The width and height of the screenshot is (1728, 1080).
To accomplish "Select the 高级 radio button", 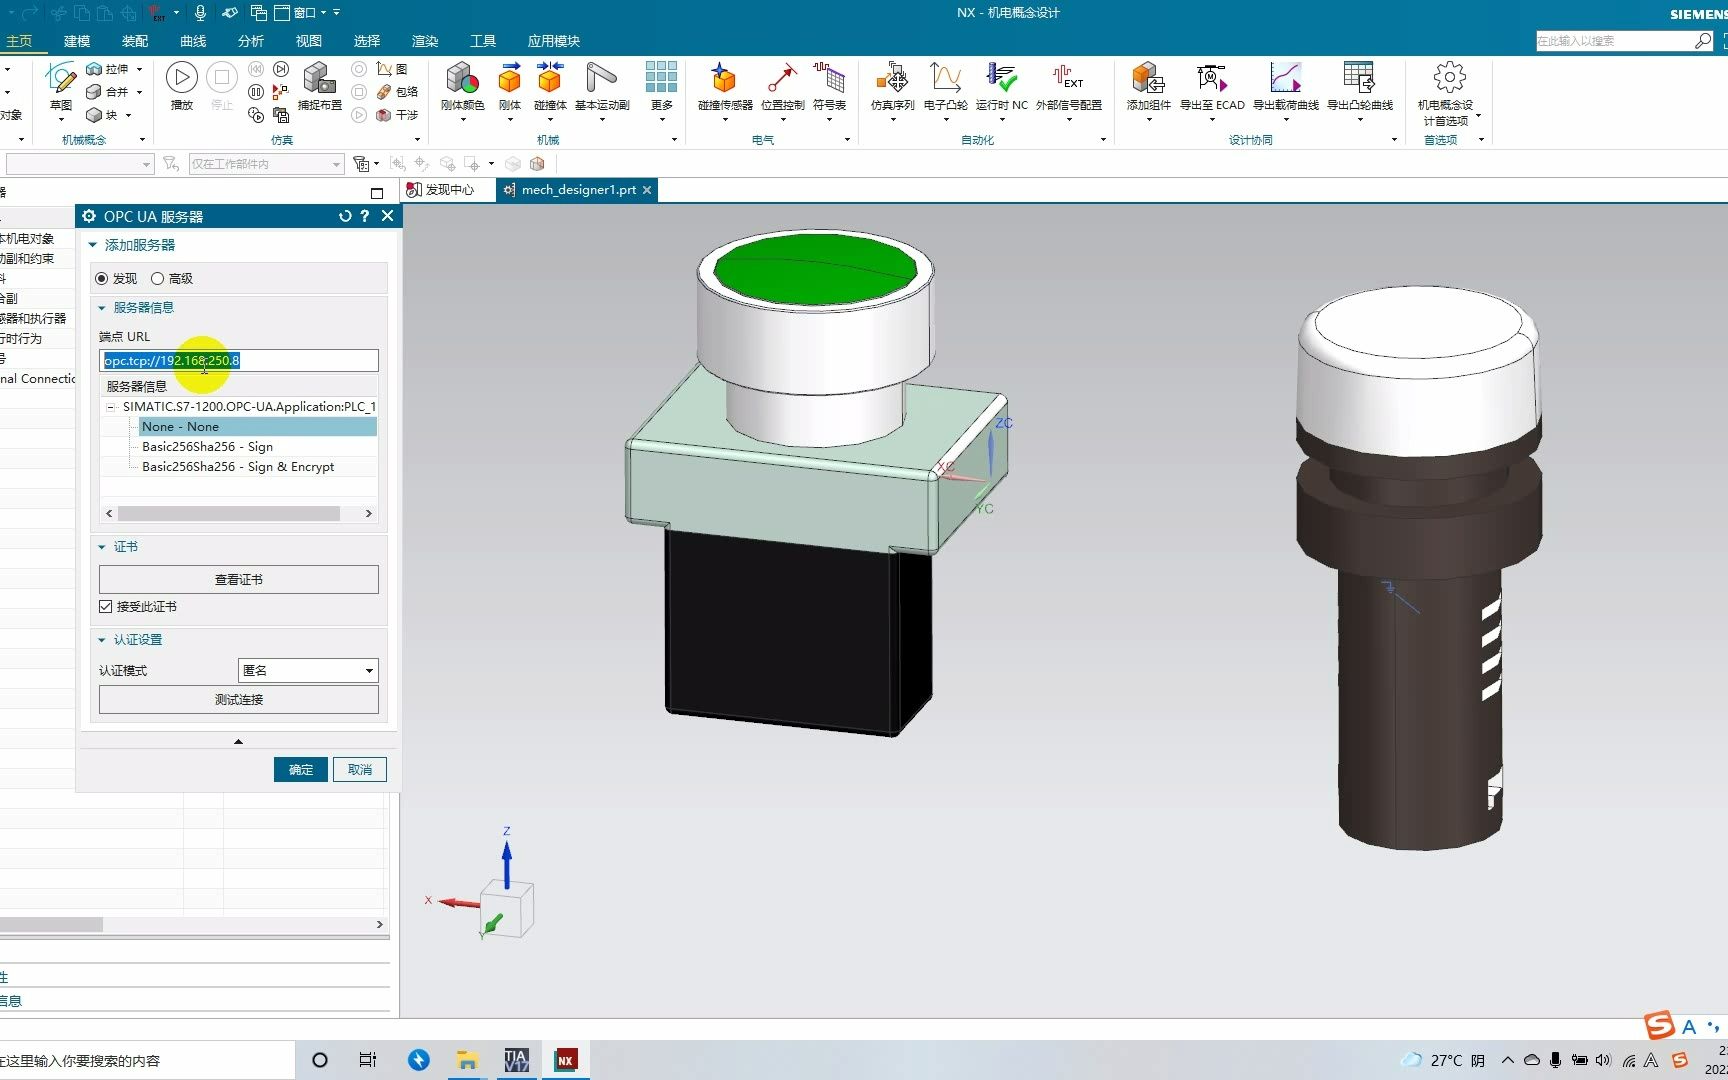I will 158,279.
